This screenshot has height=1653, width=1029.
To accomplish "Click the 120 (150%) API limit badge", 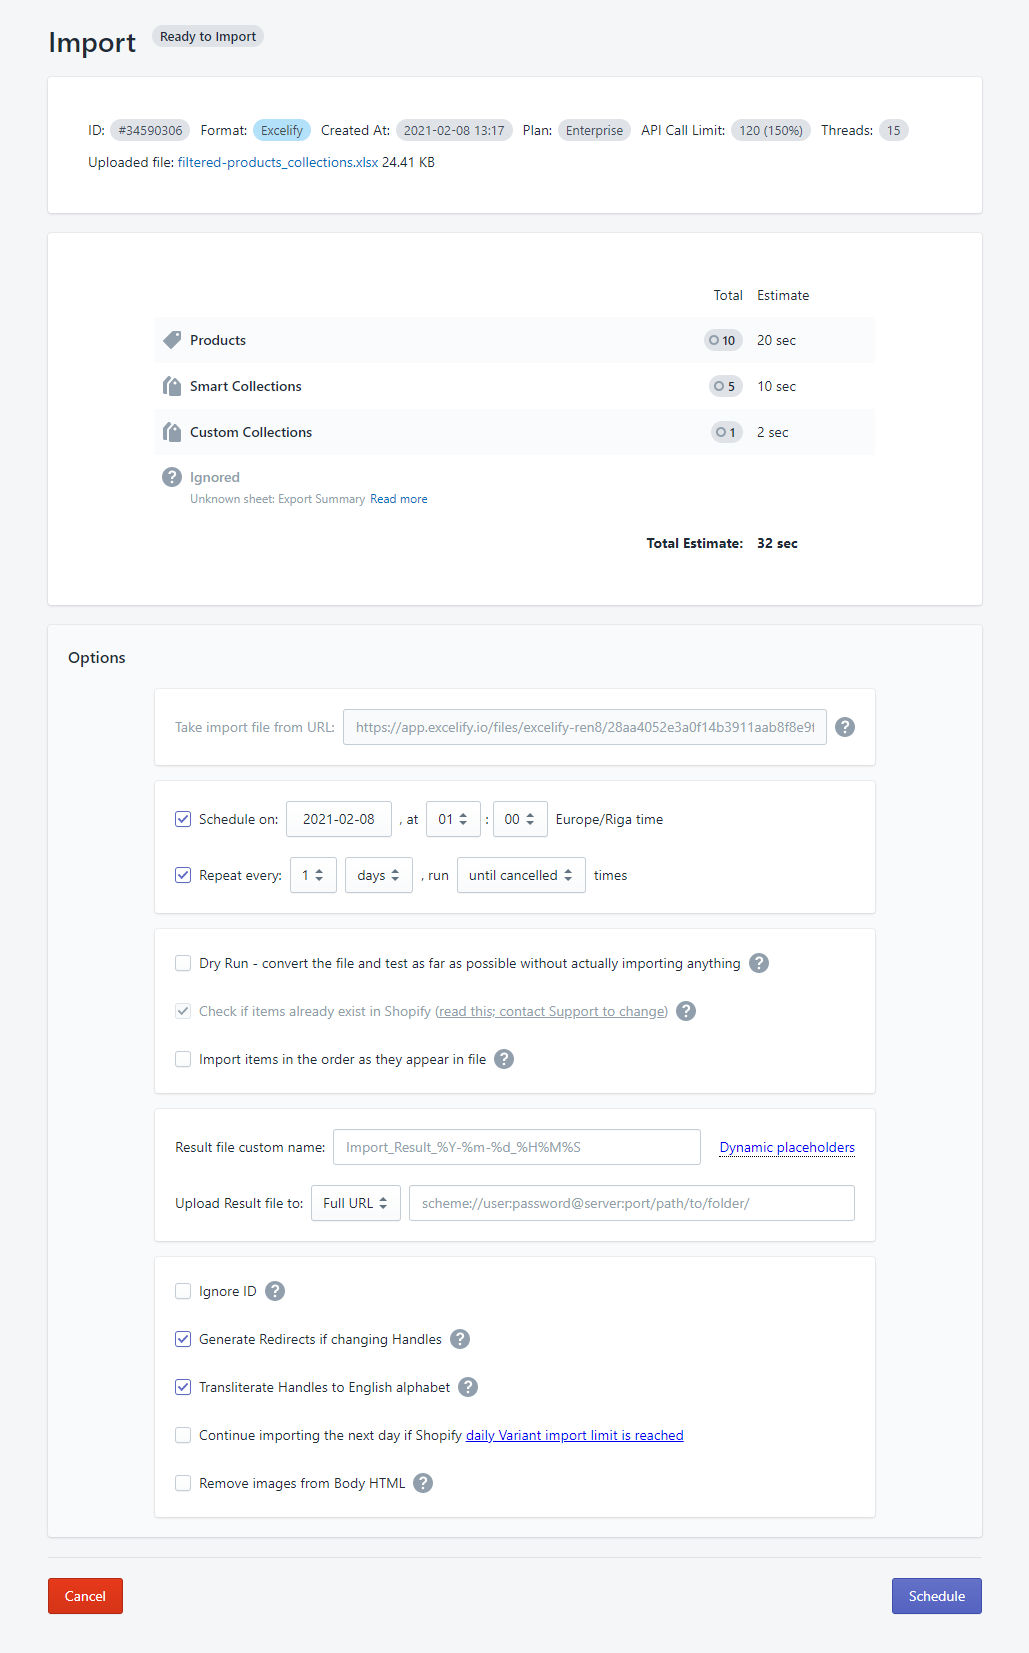I will point(771,130).
